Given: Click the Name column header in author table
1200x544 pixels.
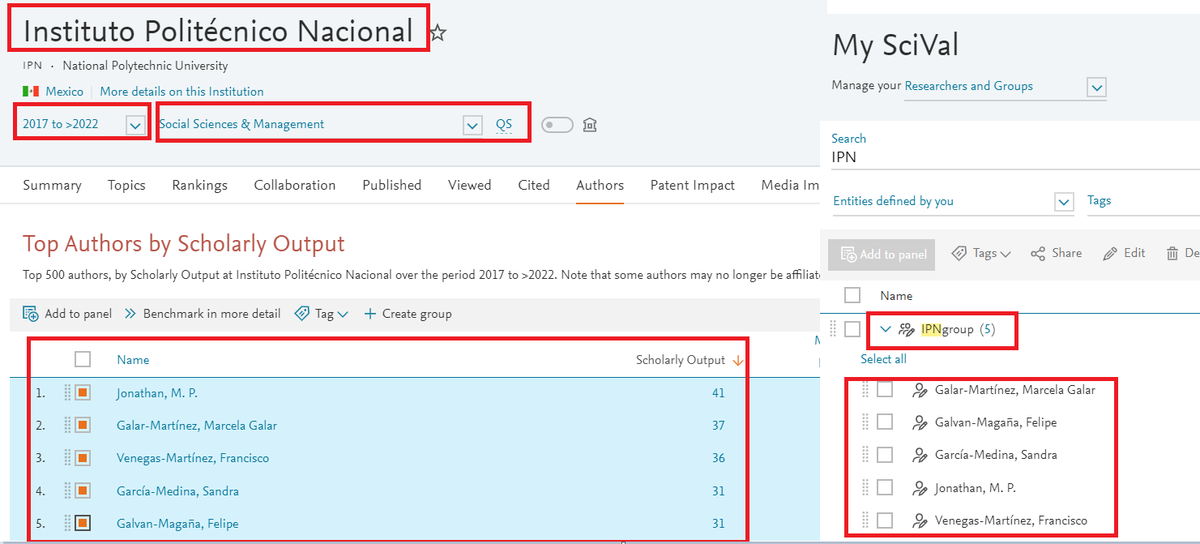Looking at the screenshot, I should point(133,360).
